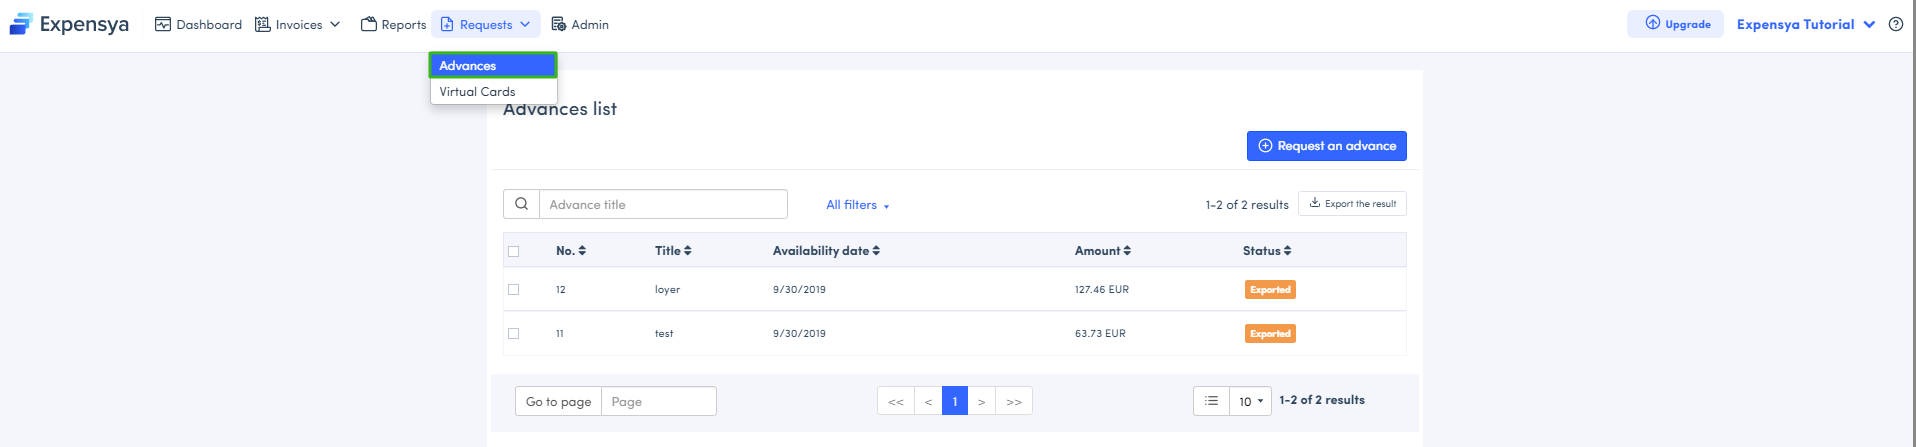Expand the All filters dropdown
1916x447 pixels.
pos(857,205)
